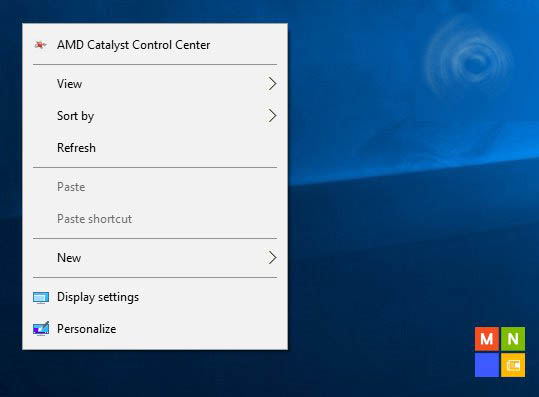This screenshot has width=539, height=397.
Task: Open the New submenu
Action: pos(155,258)
